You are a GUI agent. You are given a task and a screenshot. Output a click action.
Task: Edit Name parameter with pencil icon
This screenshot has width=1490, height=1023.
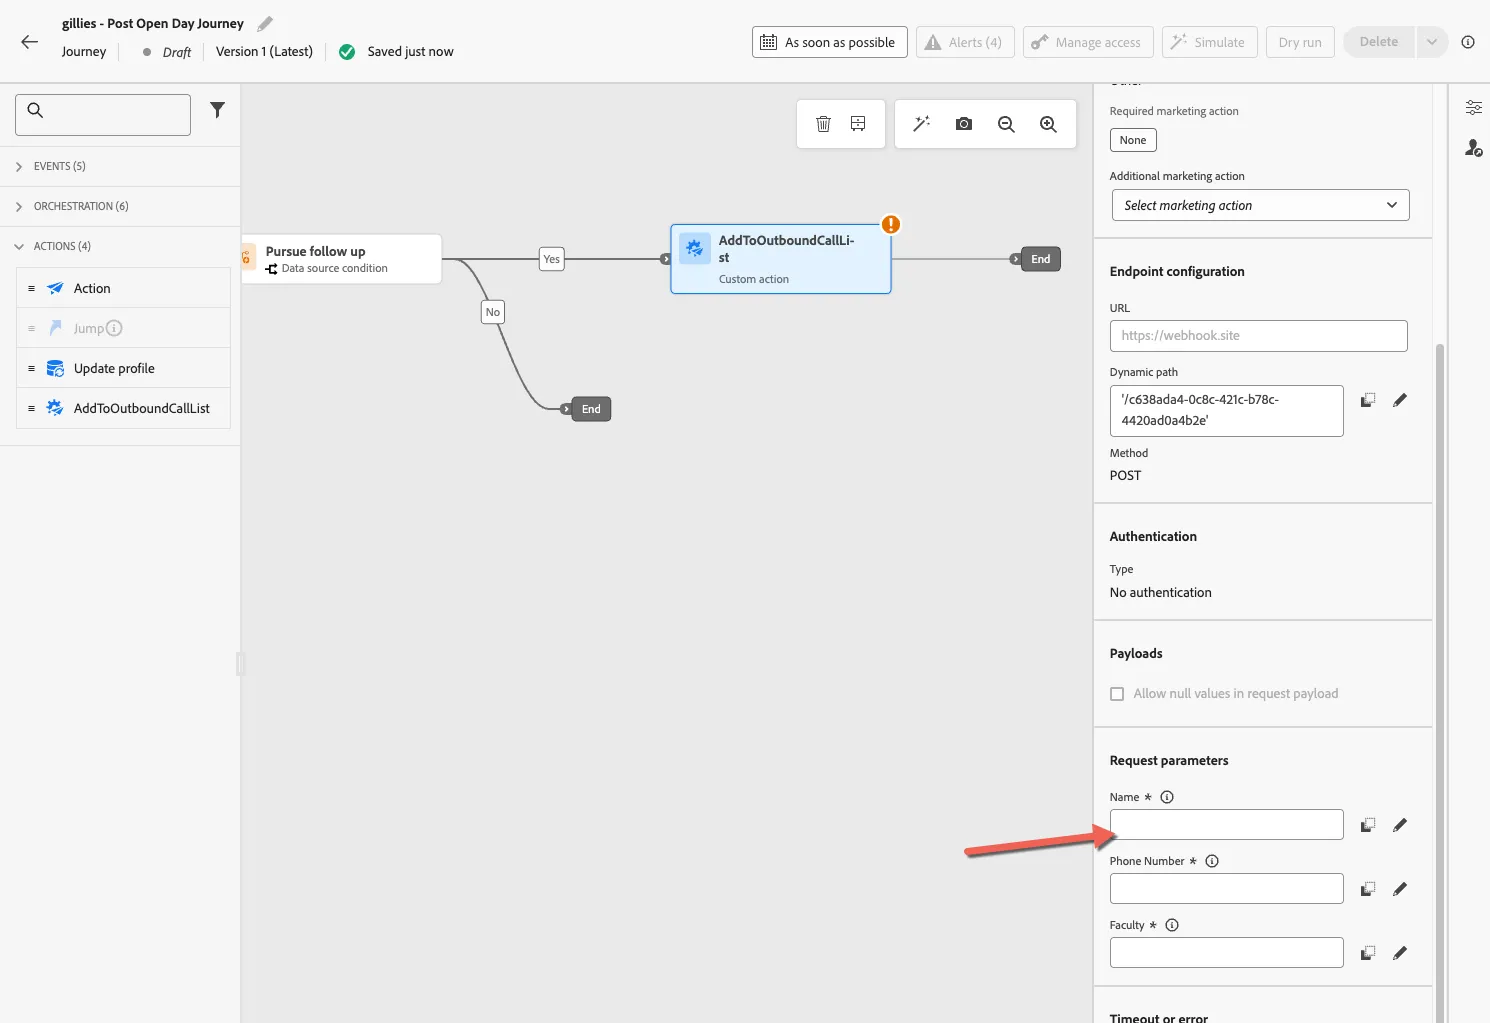1400,825
